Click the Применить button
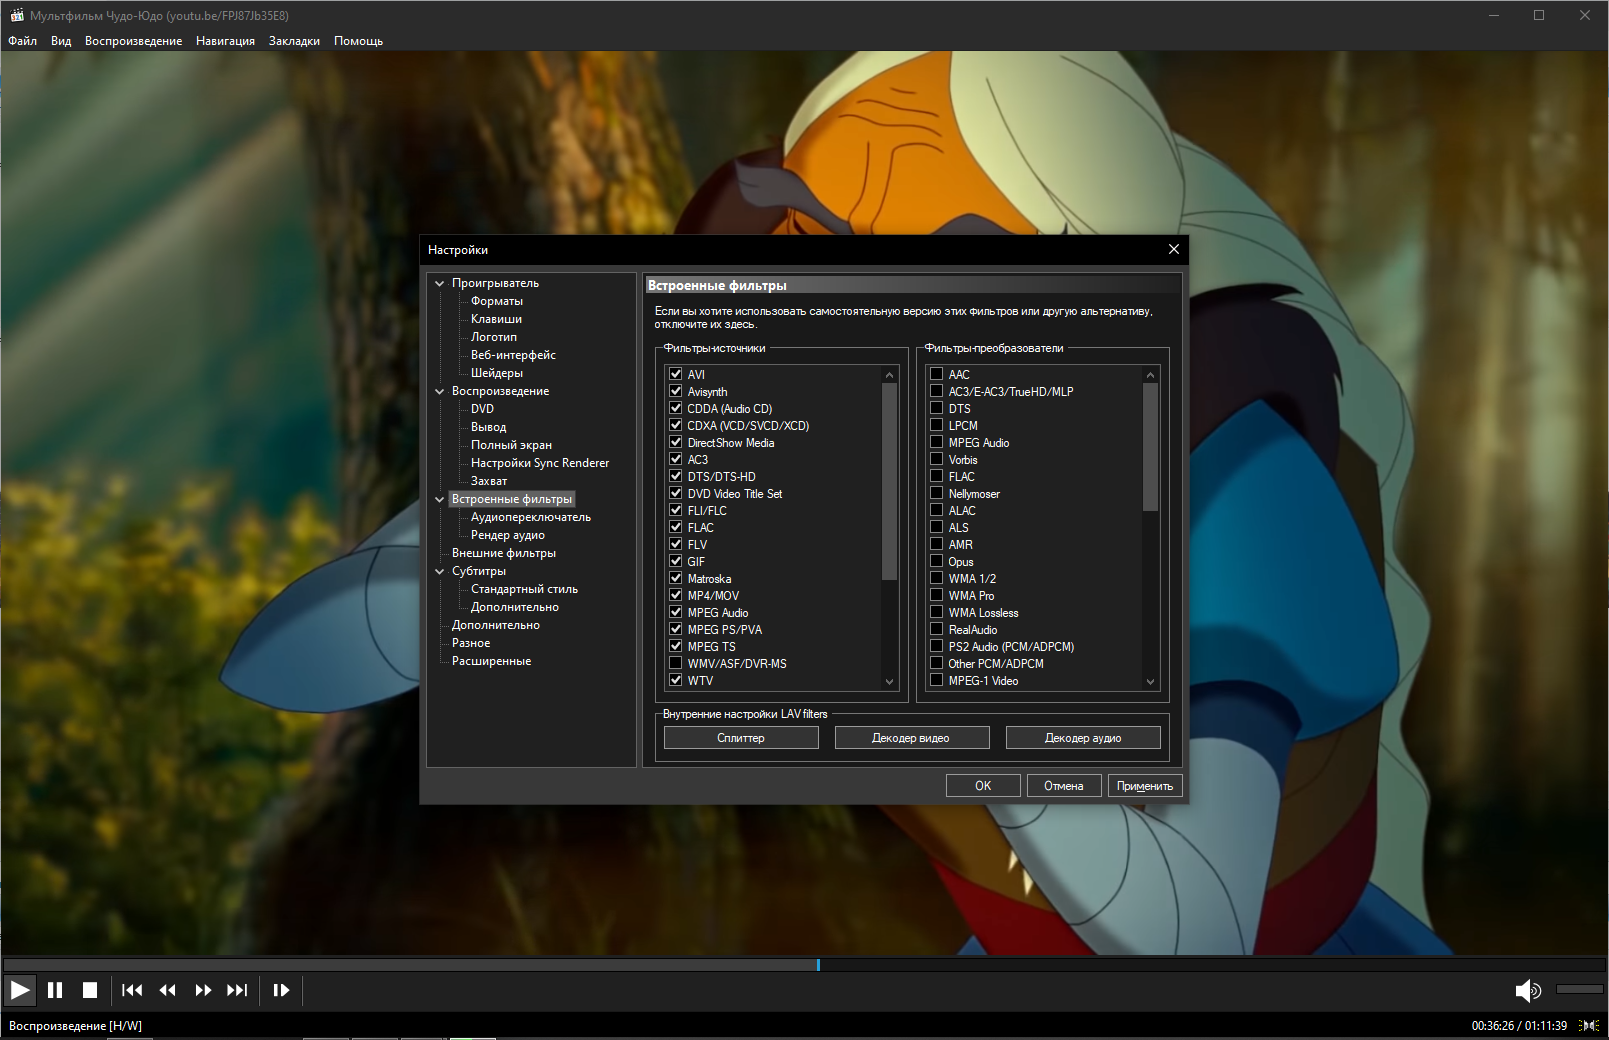This screenshot has height=1040, width=1609. [x=1145, y=786]
